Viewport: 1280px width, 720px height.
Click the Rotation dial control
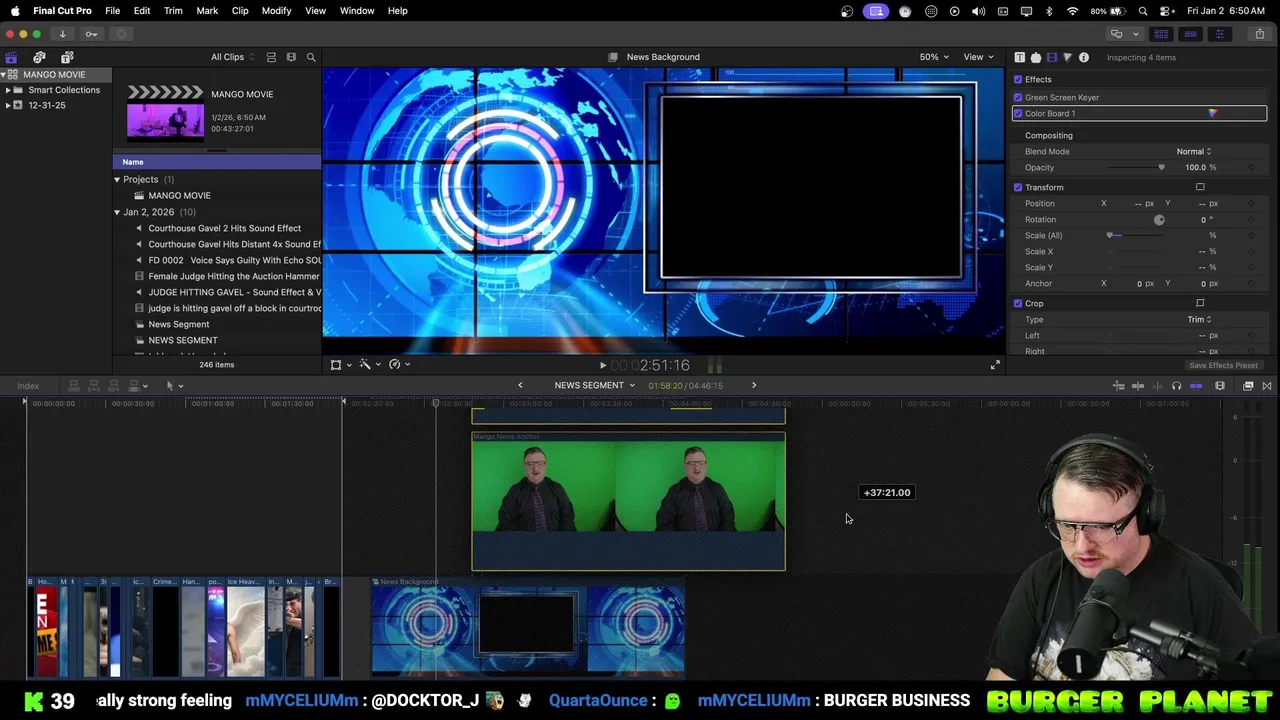(1159, 219)
